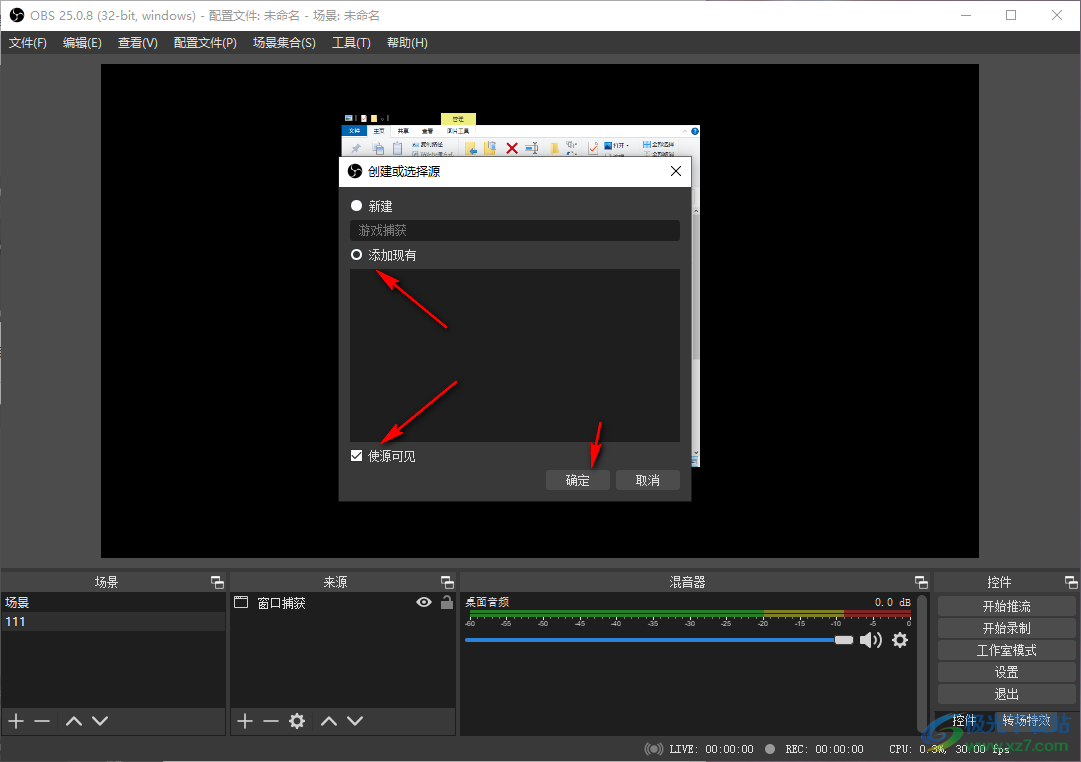This screenshot has width=1081, height=762.
Task: Switch to the 控件 bottom tab
Action: tap(964, 721)
